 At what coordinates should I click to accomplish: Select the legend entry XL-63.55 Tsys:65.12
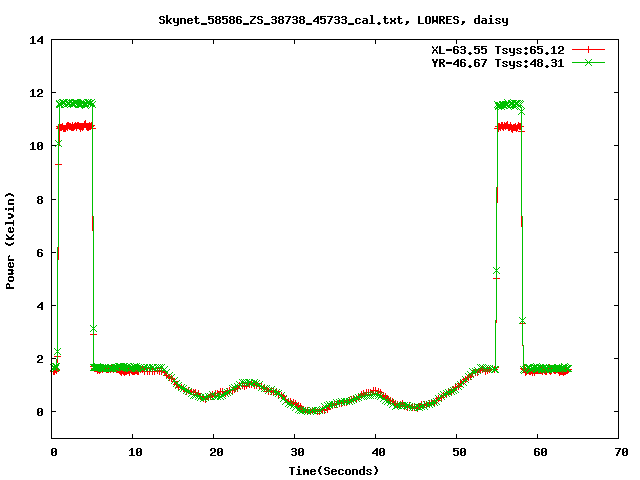pyautogui.click(x=498, y=50)
